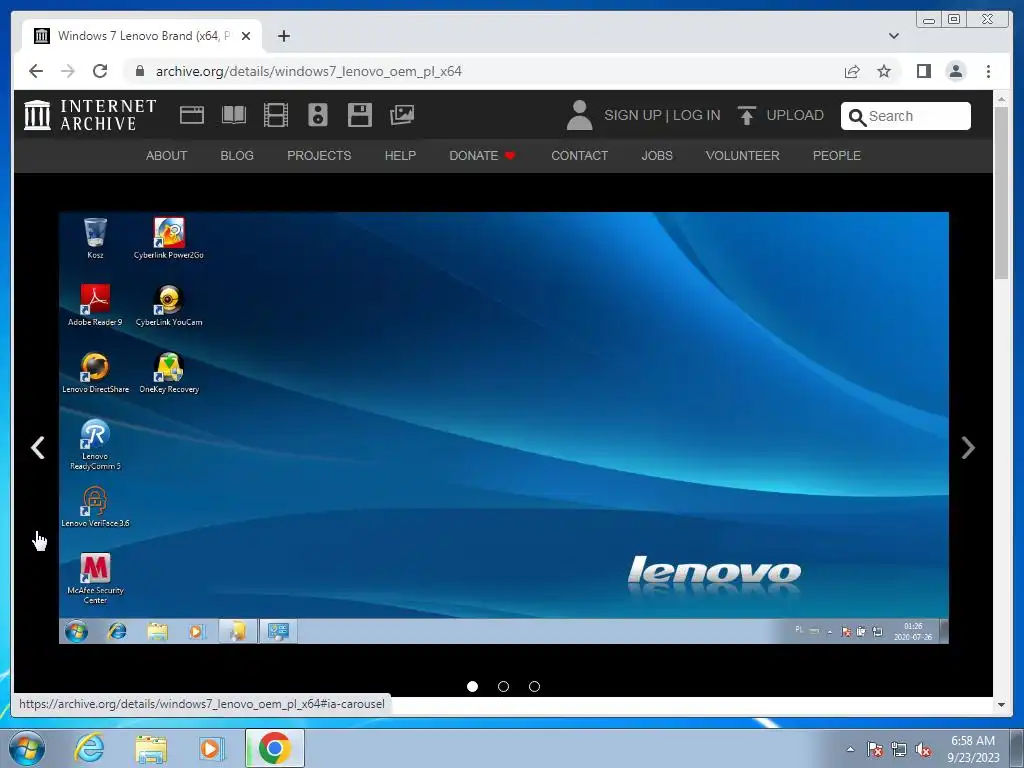Open the PEOPLE link
1024x768 pixels.
coord(837,155)
